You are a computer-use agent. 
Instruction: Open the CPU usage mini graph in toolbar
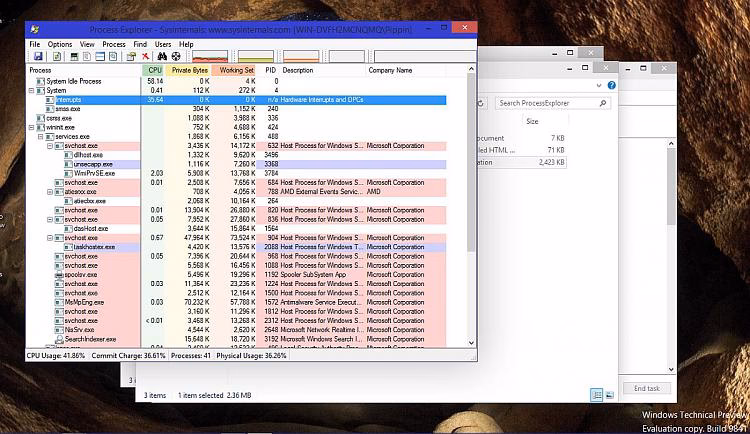210,56
